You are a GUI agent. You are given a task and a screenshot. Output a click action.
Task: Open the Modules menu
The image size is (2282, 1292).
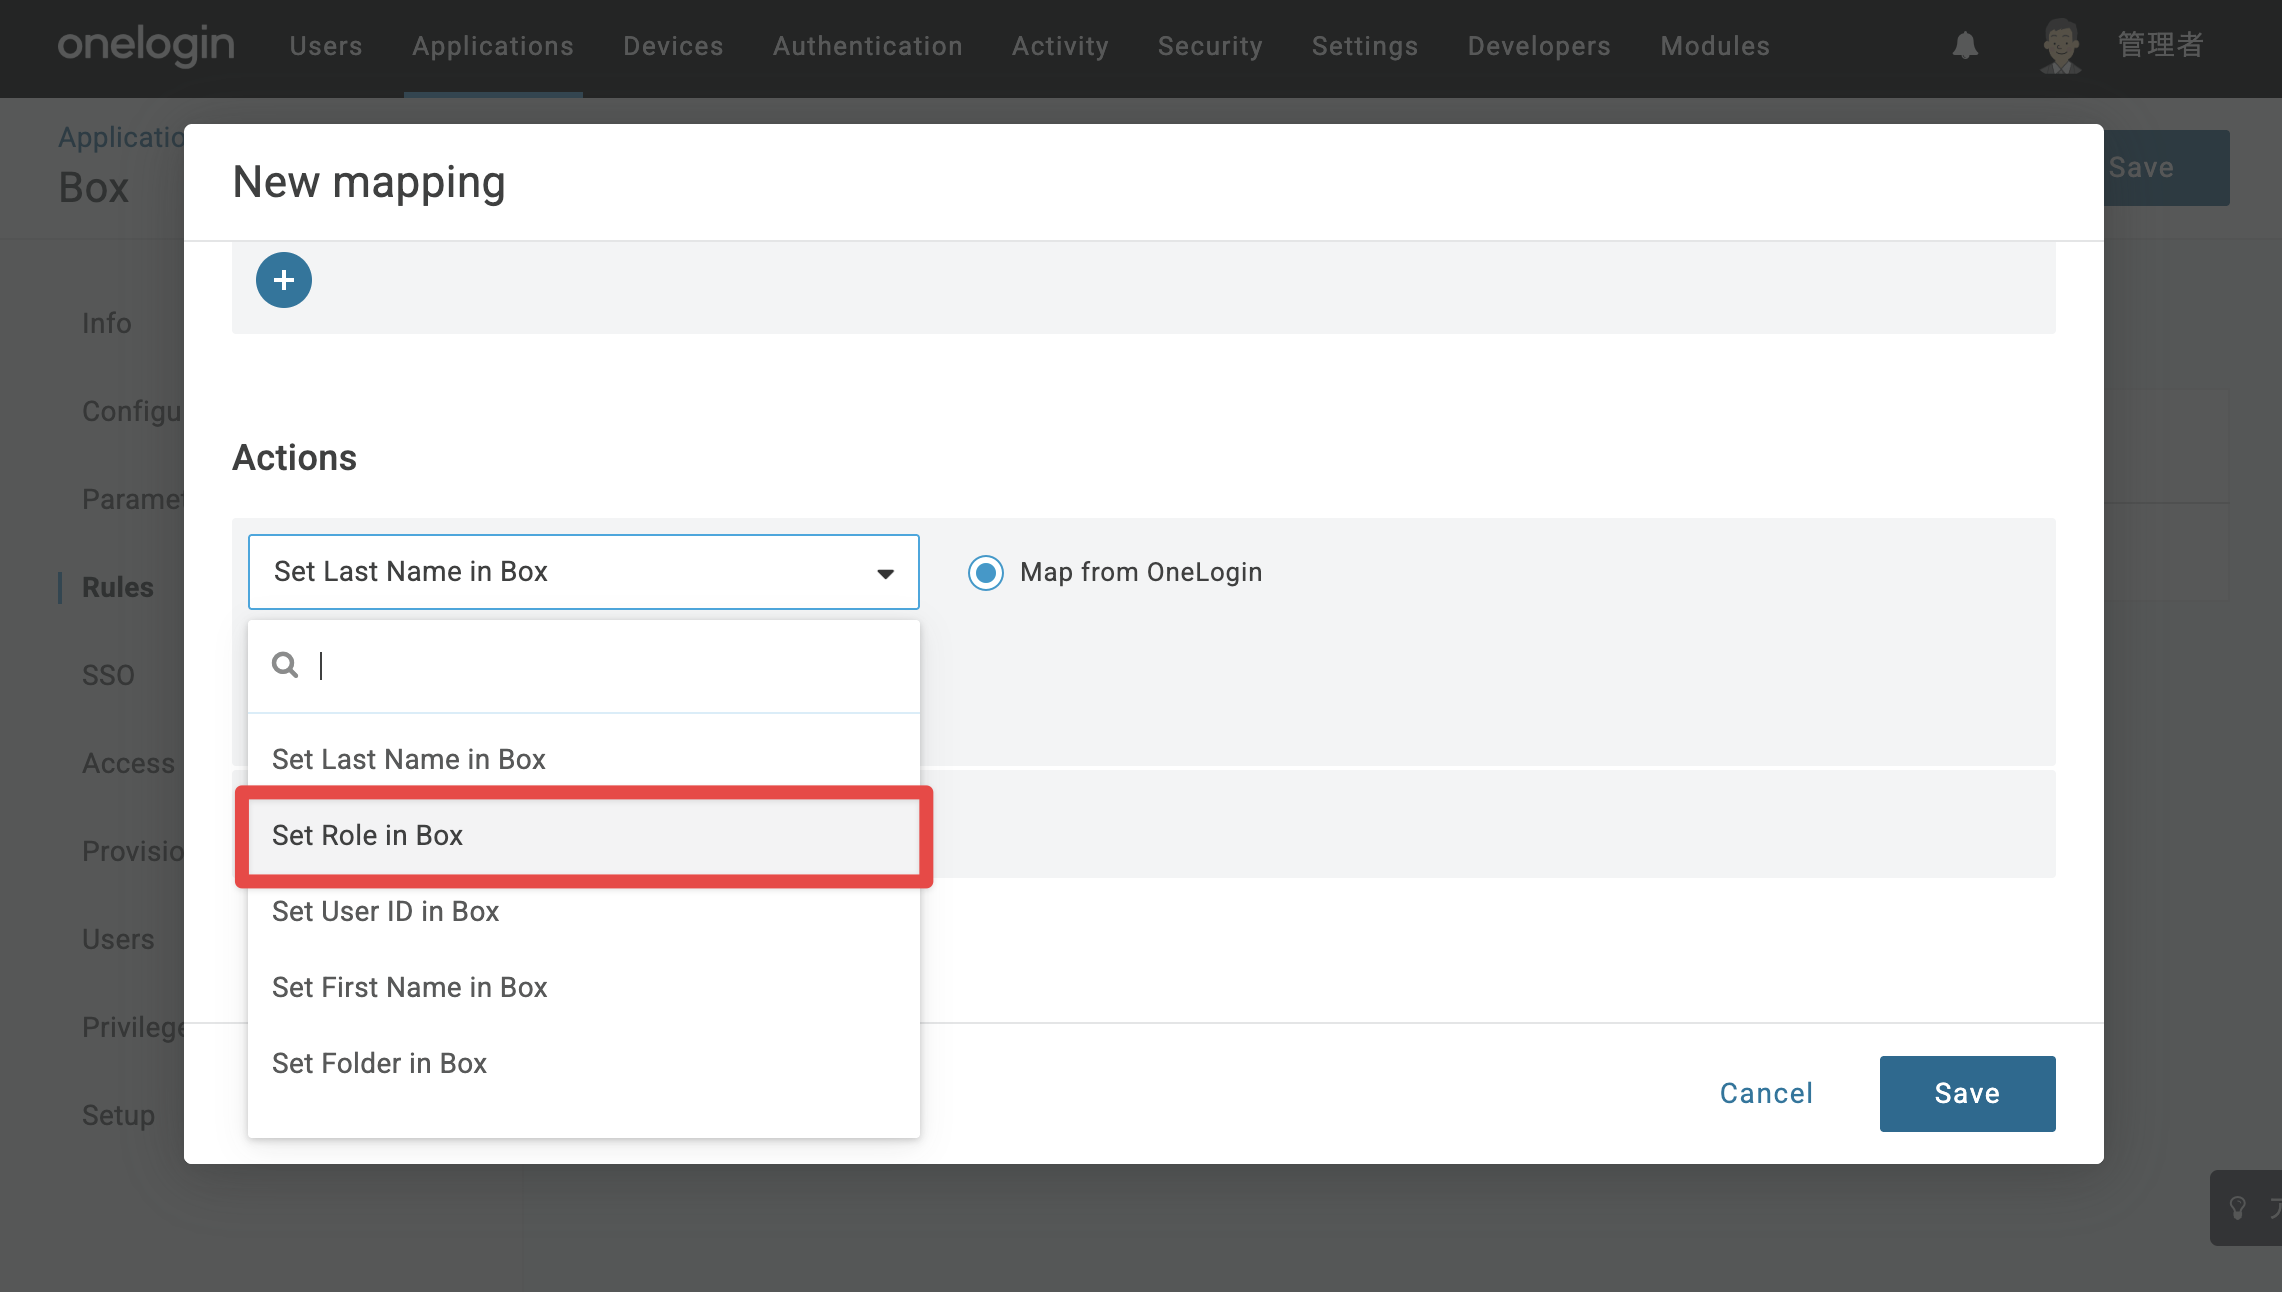1715,46
